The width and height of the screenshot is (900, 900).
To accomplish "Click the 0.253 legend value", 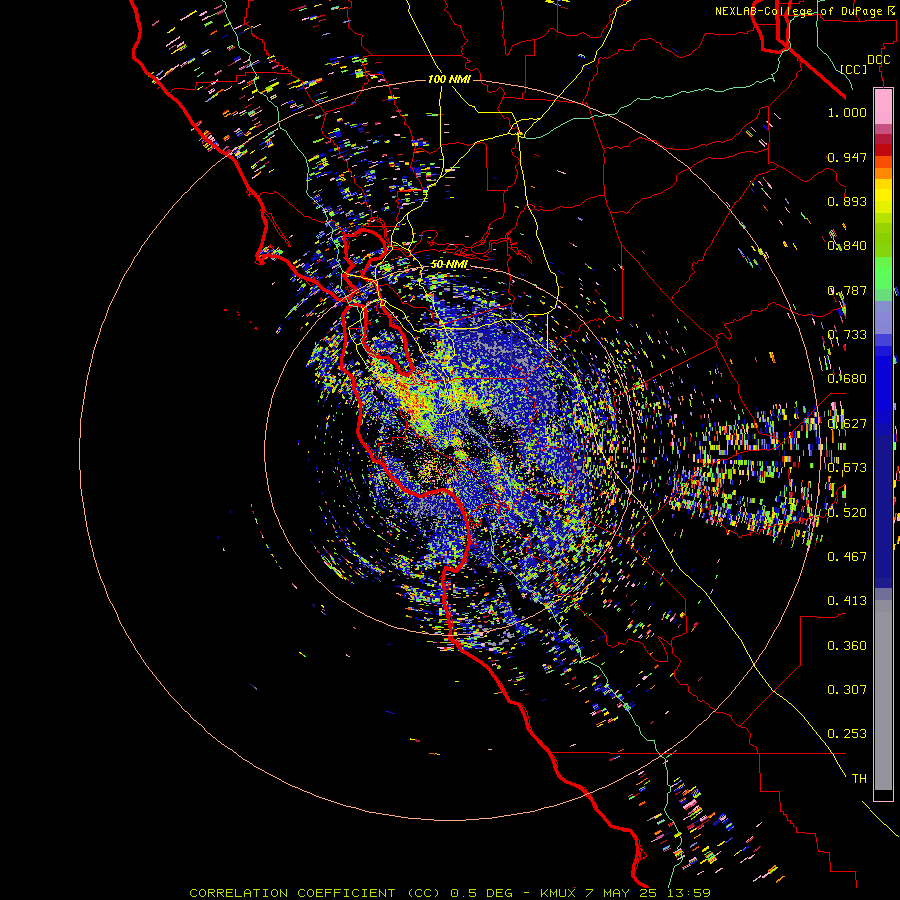I will pos(847,734).
